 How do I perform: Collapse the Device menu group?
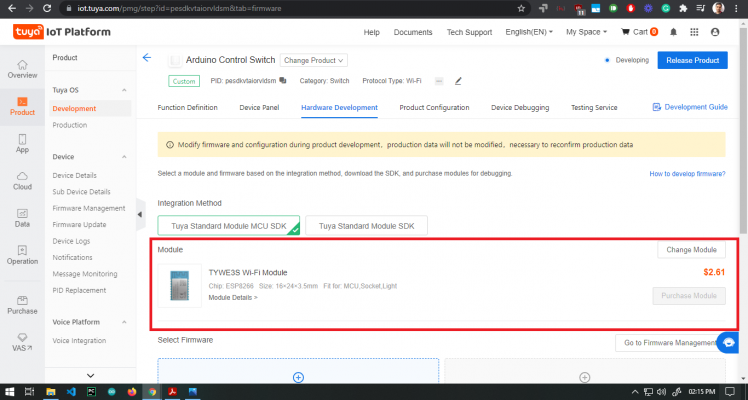click(124, 157)
